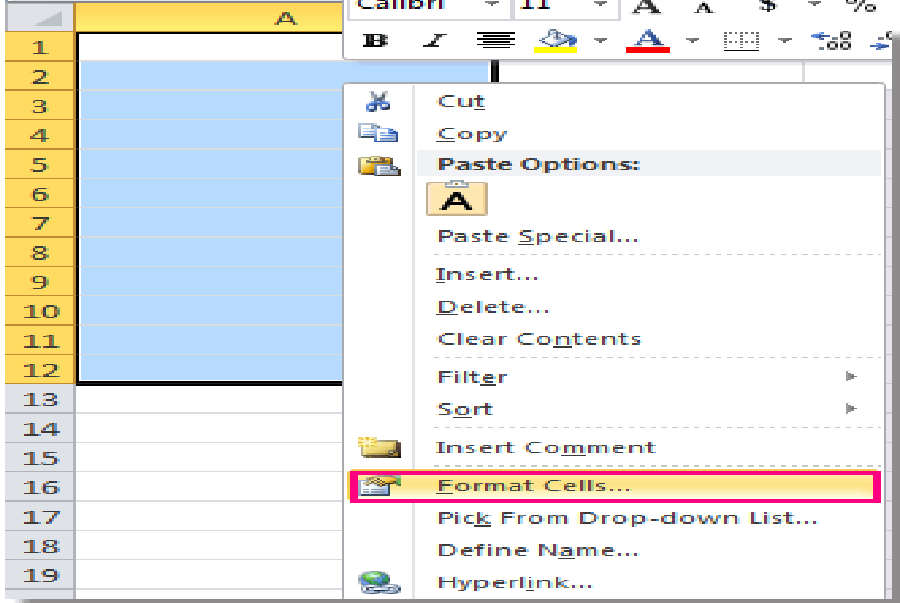Open the fill color dropdown arrow
This screenshot has height=603, width=900.
[x=600, y=41]
